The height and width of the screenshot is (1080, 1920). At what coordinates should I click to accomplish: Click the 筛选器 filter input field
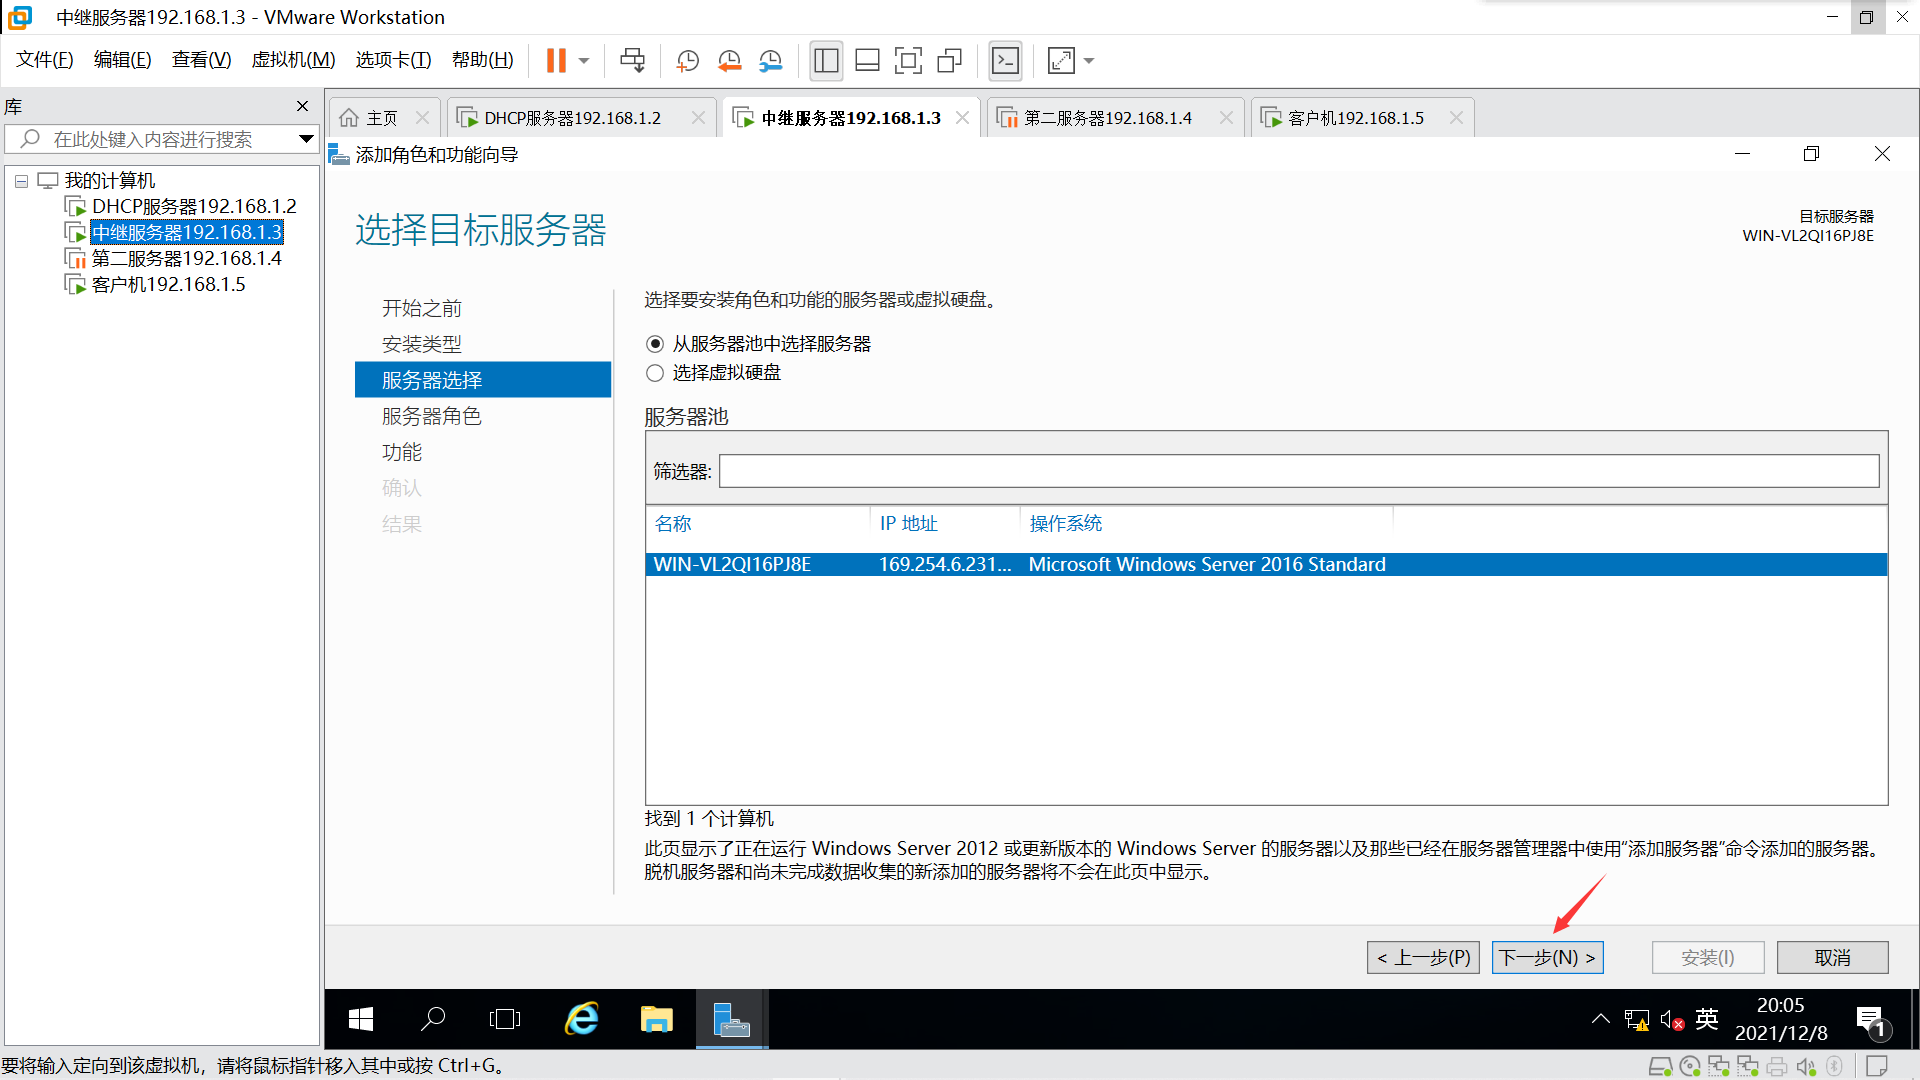[1298, 471]
